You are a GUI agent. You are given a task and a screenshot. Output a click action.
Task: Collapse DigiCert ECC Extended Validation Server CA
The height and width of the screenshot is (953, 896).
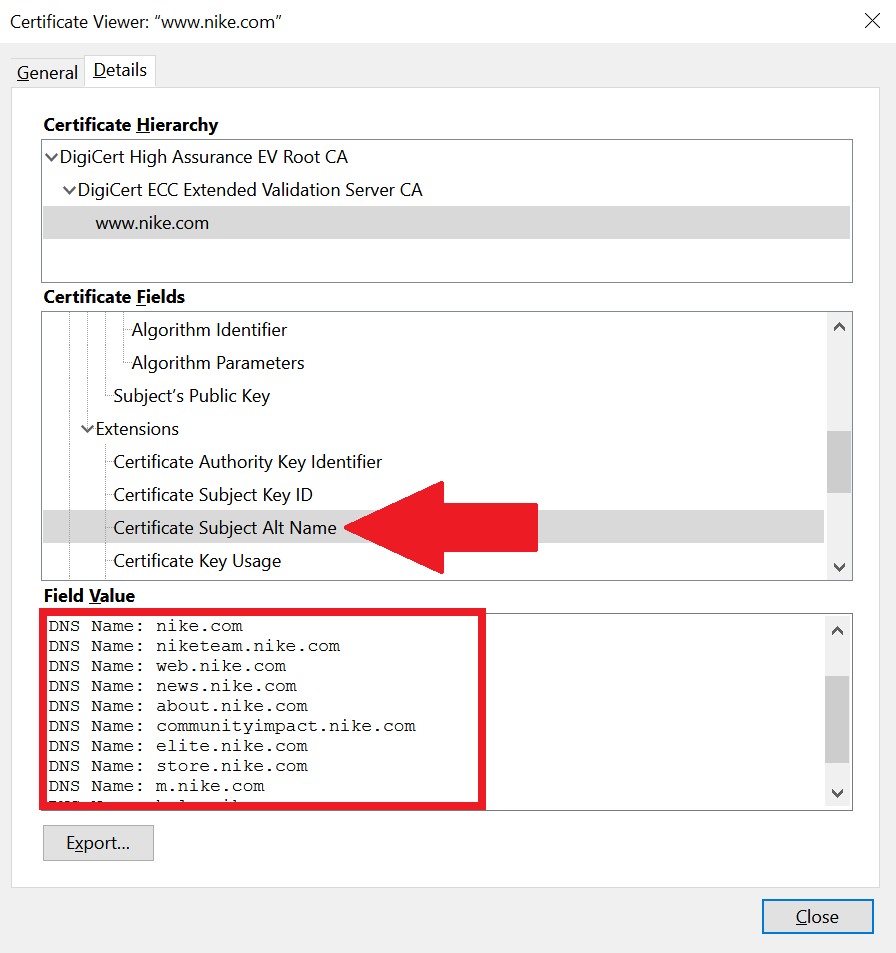[70, 190]
